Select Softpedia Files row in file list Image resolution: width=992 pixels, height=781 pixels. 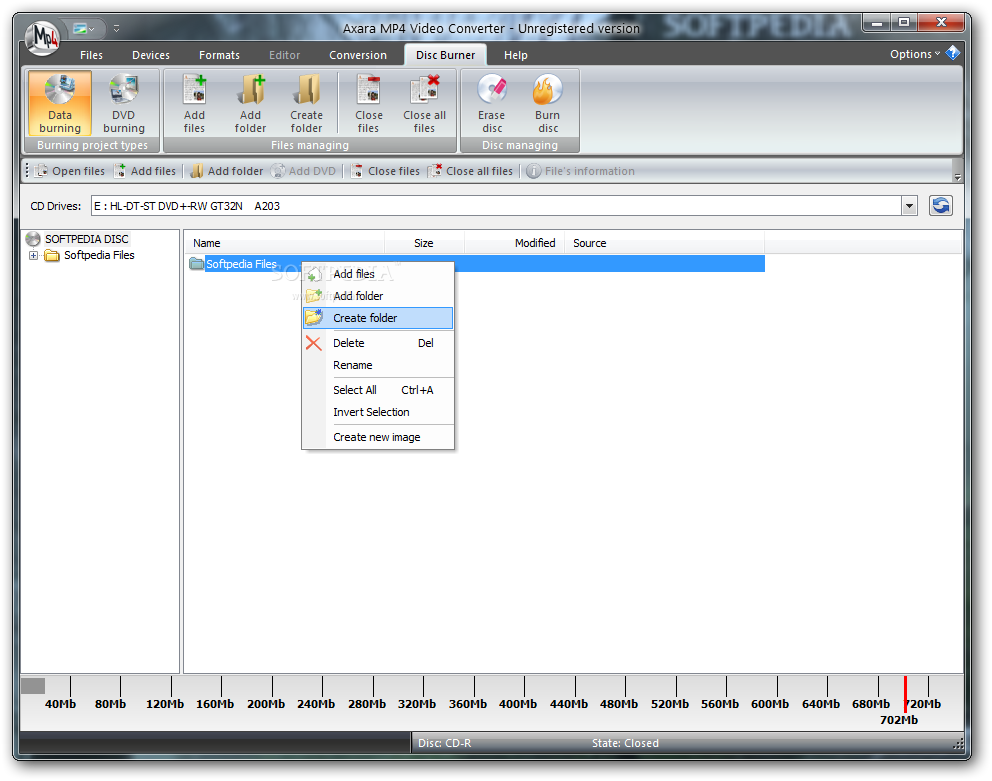476,264
